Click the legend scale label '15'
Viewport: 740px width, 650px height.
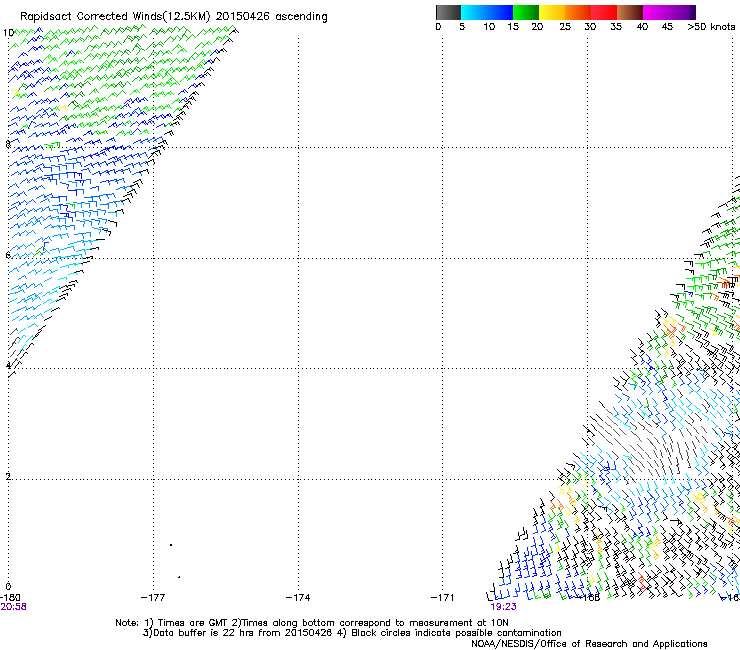(513, 27)
